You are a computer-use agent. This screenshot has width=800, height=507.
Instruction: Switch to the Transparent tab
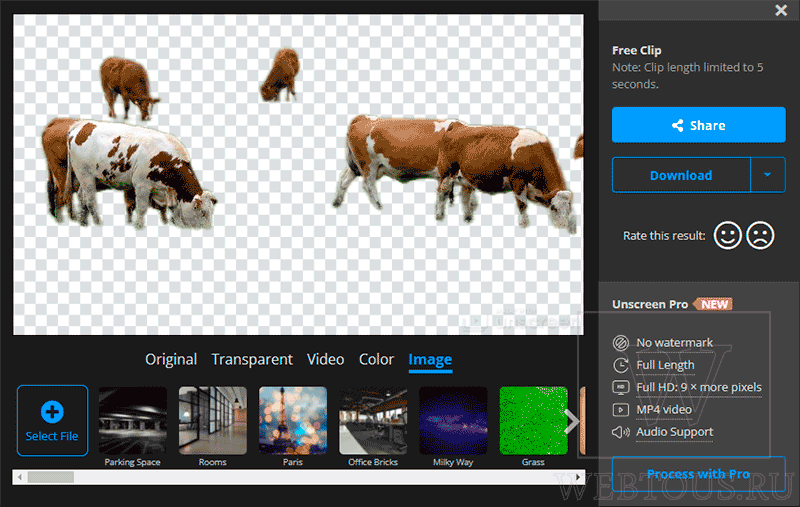point(252,359)
